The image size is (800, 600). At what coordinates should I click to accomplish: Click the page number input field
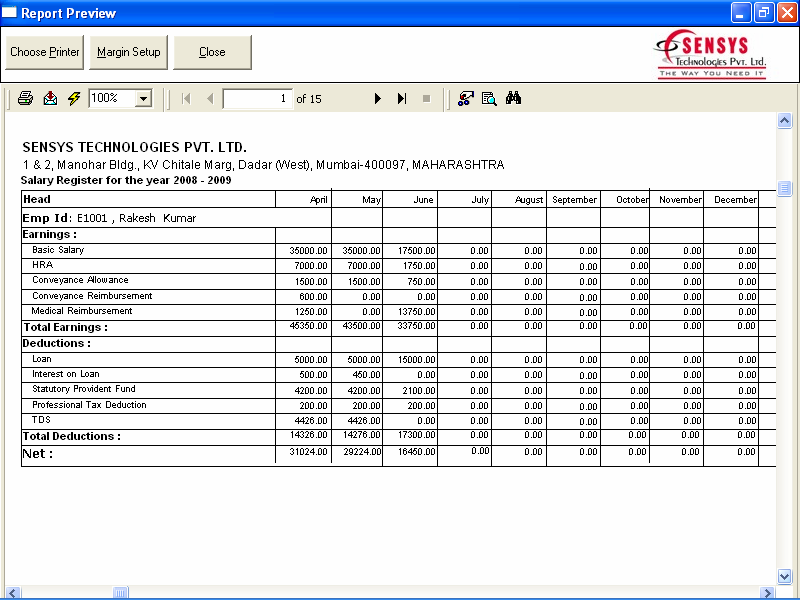click(x=258, y=98)
